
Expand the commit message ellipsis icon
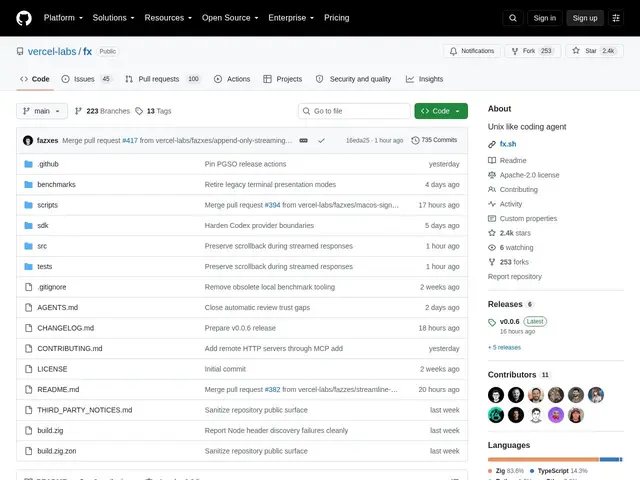(303, 140)
